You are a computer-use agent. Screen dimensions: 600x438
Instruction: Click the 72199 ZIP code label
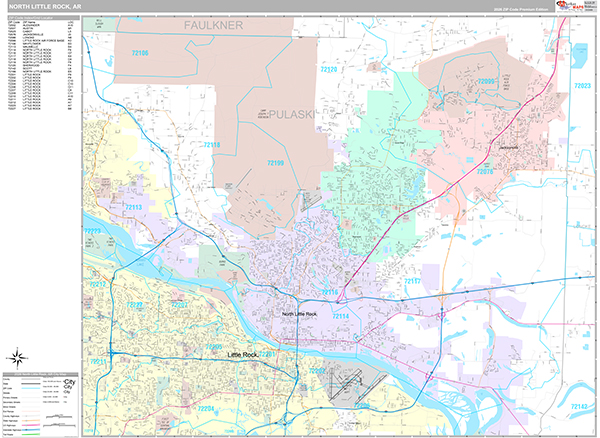click(276, 162)
